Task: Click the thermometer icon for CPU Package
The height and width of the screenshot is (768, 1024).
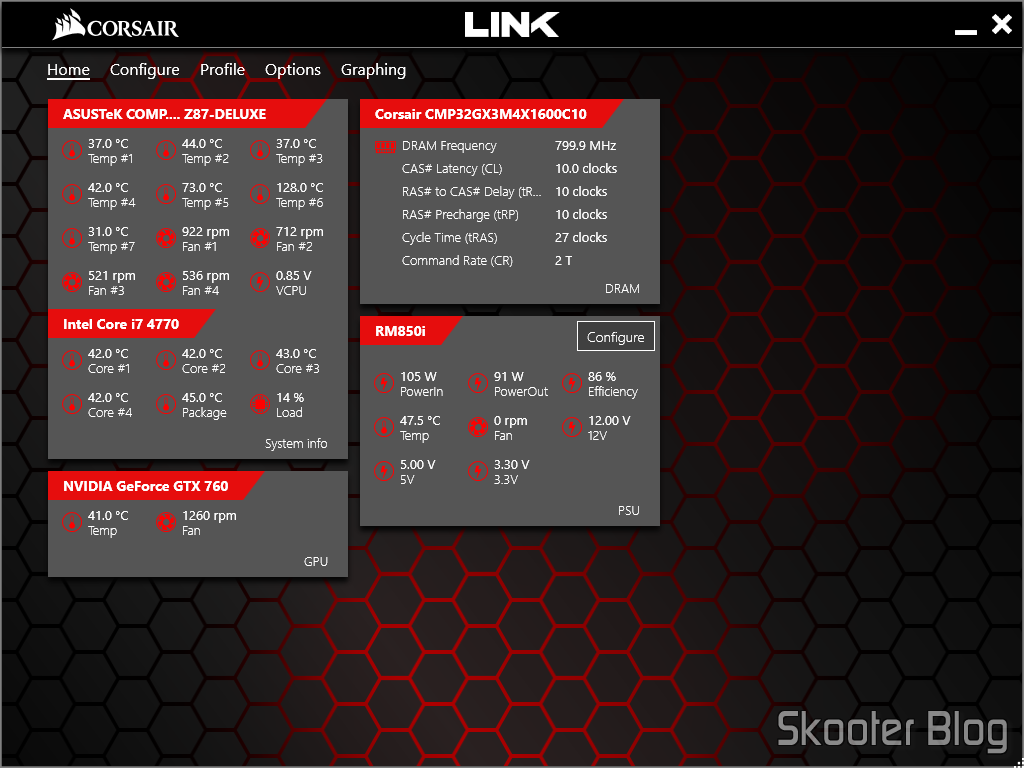Action: click(165, 404)
